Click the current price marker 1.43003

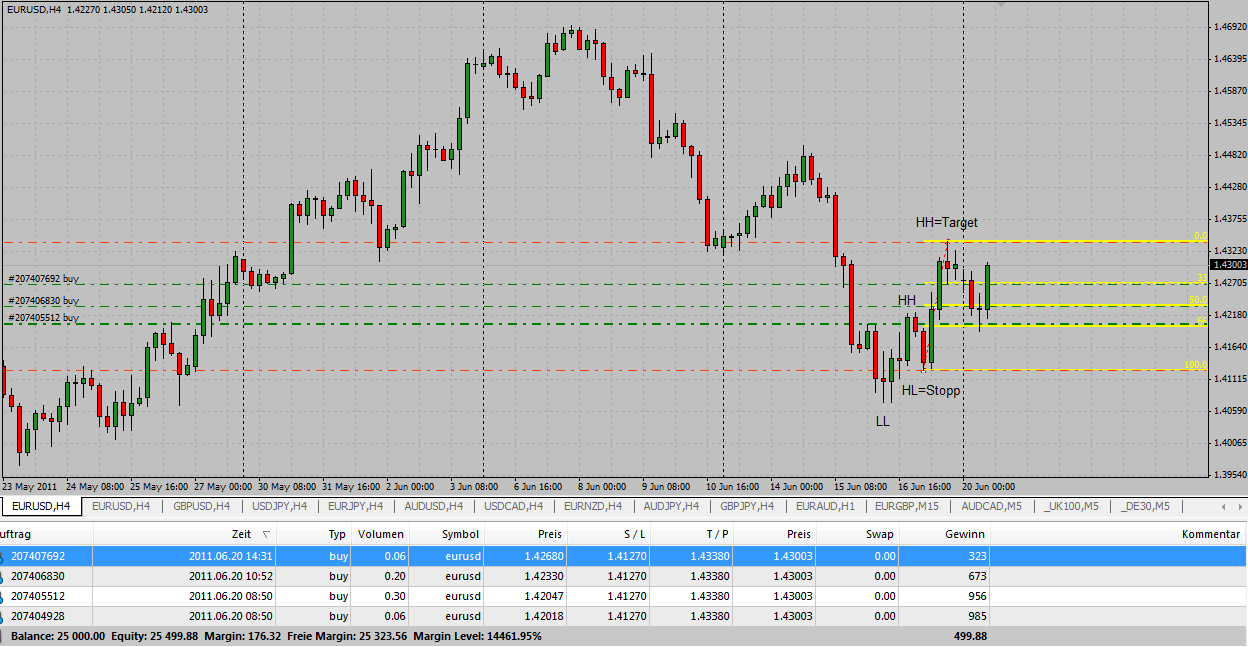(1227, 264)
